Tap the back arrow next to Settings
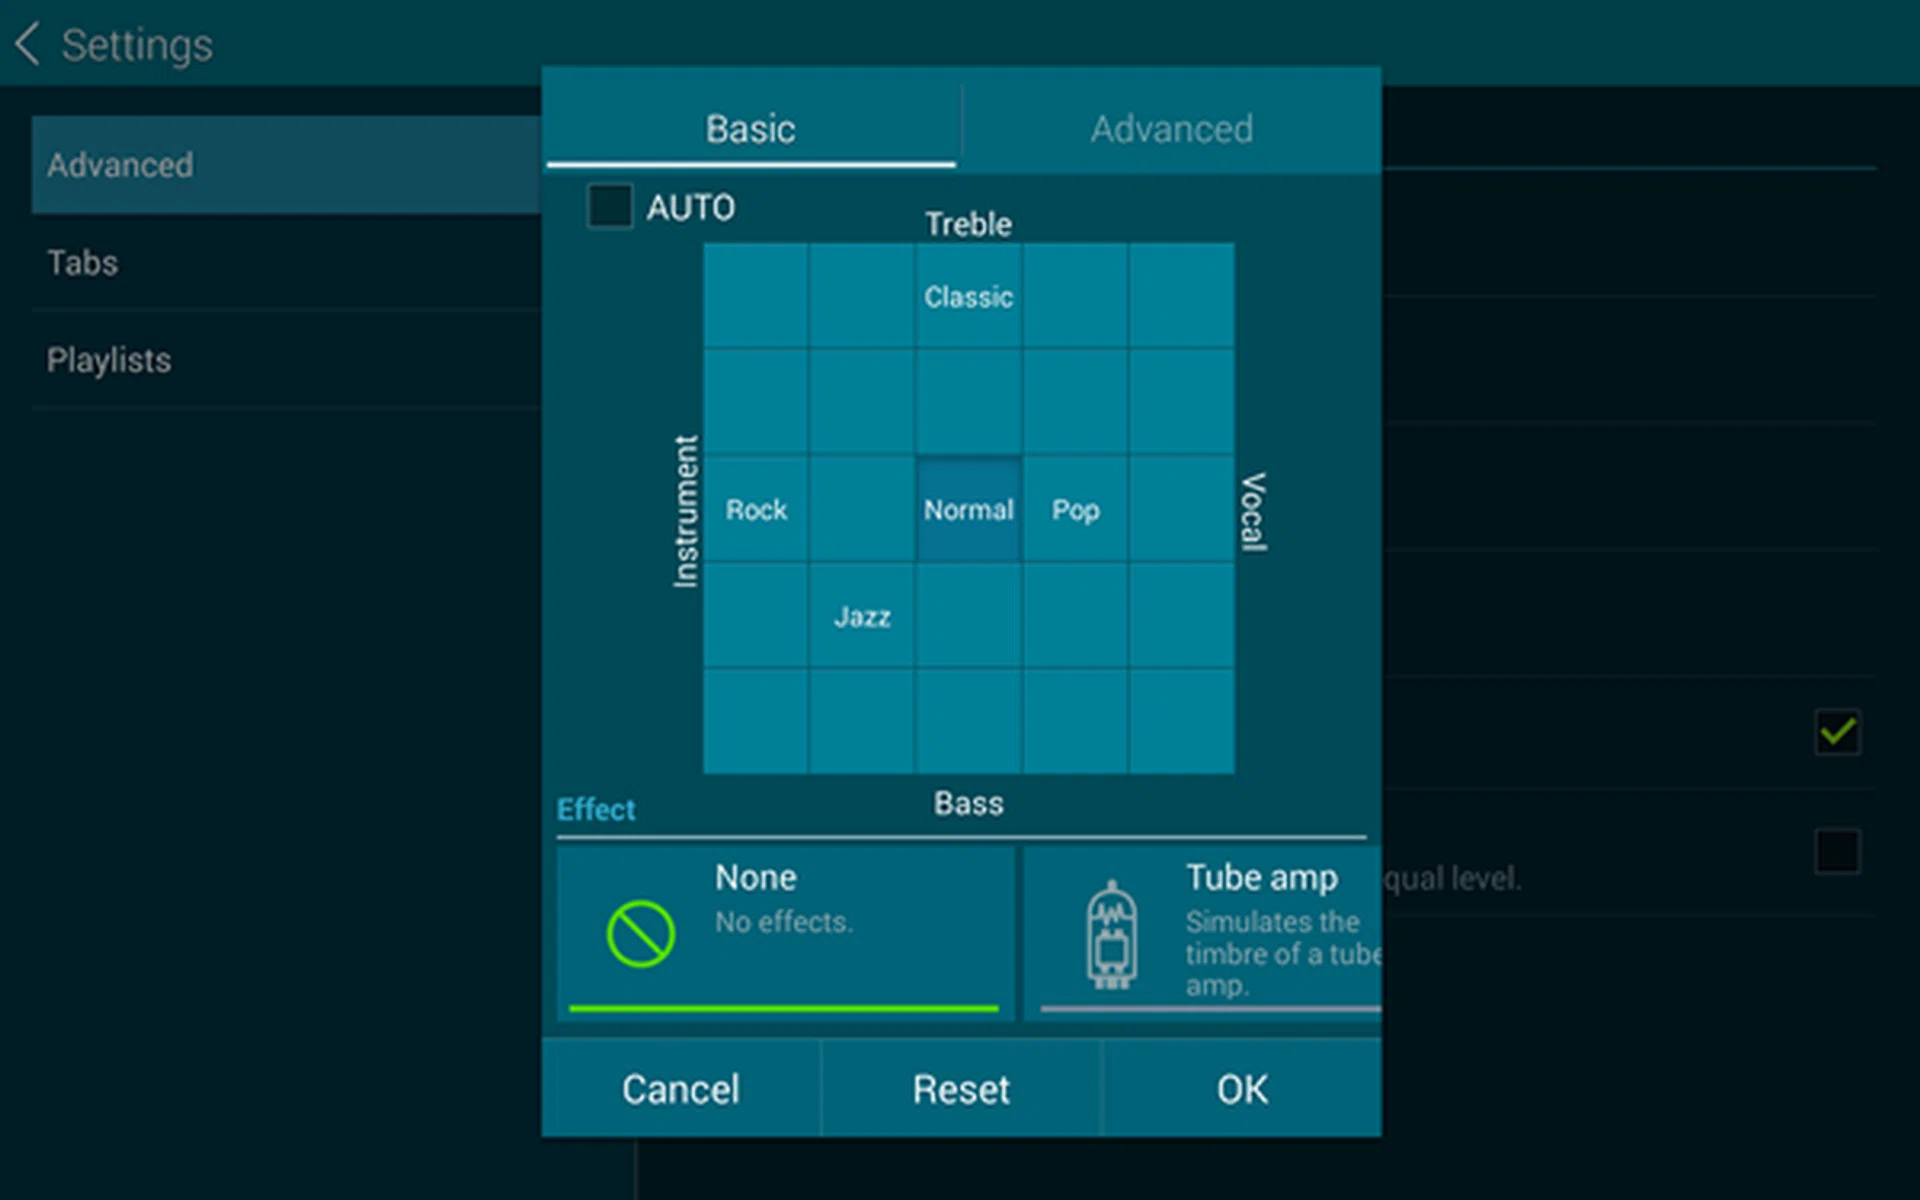The width and height of the screenshot is (1920, 1200). point(28,45)
